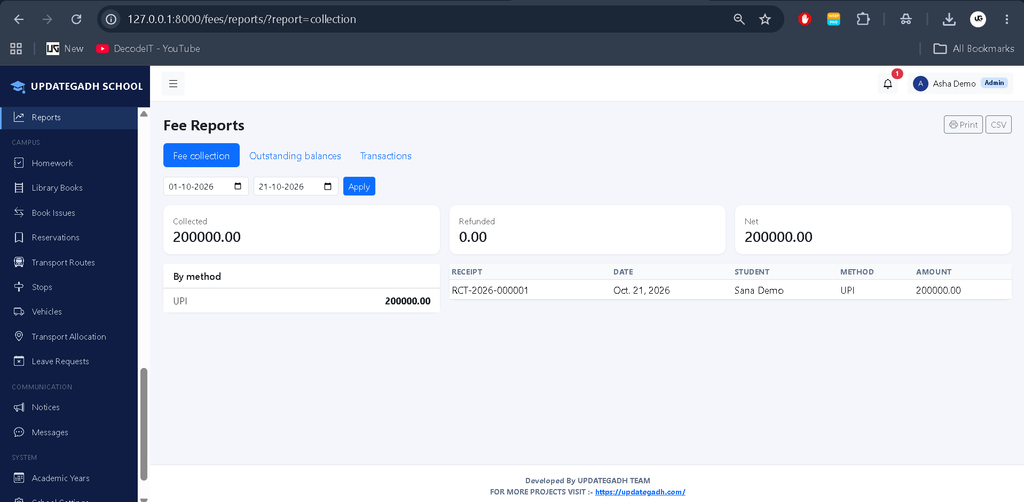Image resolution: width=1024 pixels, height=502 pixels.
Task: Click the Refunded 0.00 card
Action: (x=587, y=230)
